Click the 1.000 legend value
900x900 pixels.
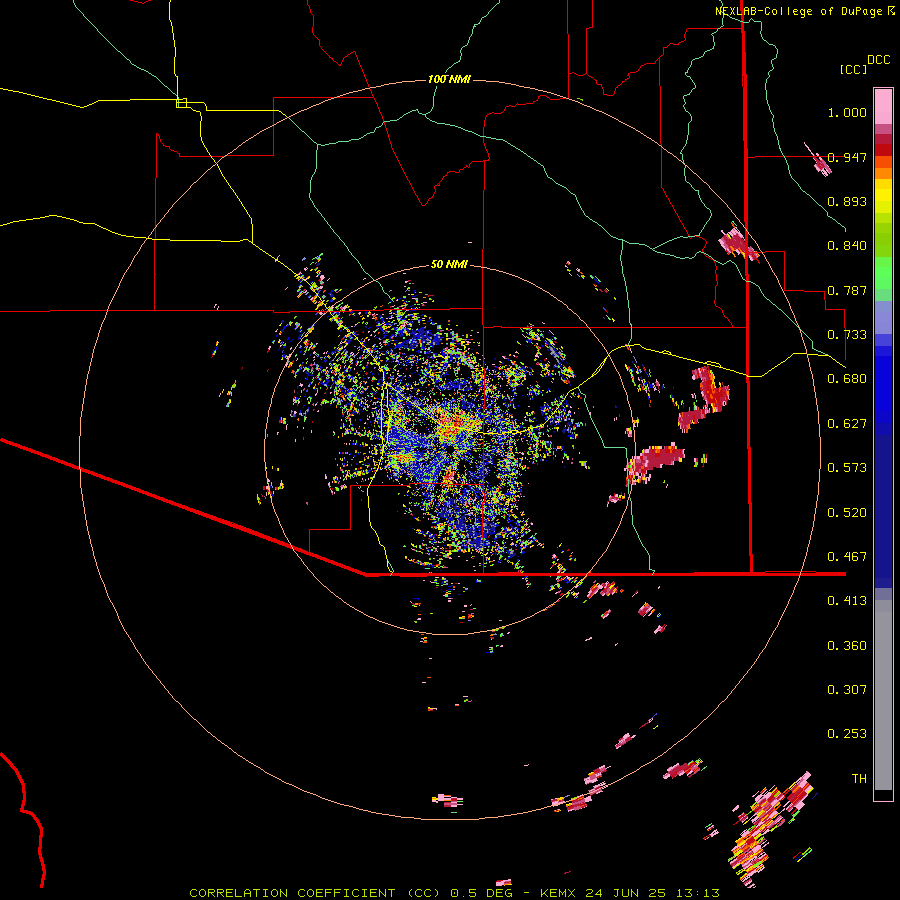[847, 113]
